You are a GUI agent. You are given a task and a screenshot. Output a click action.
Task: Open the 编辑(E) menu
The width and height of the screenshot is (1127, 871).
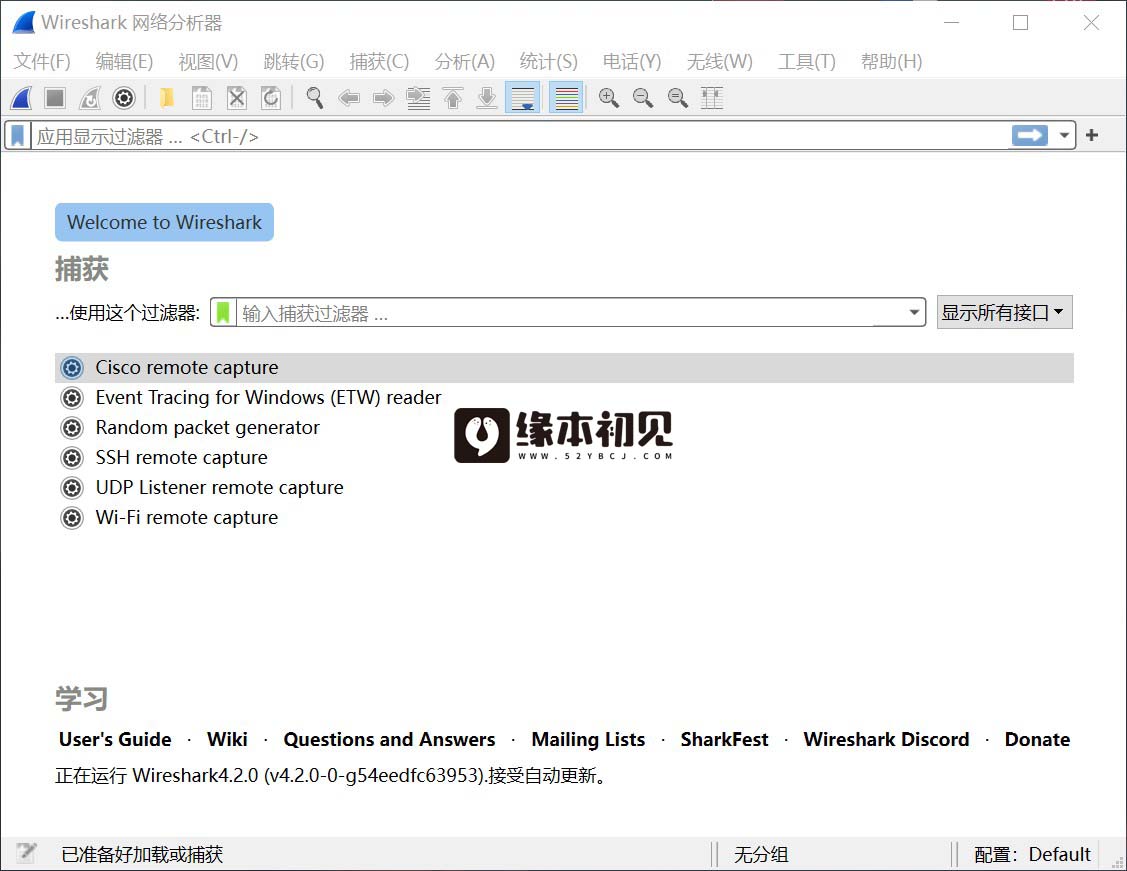(124, 62)
